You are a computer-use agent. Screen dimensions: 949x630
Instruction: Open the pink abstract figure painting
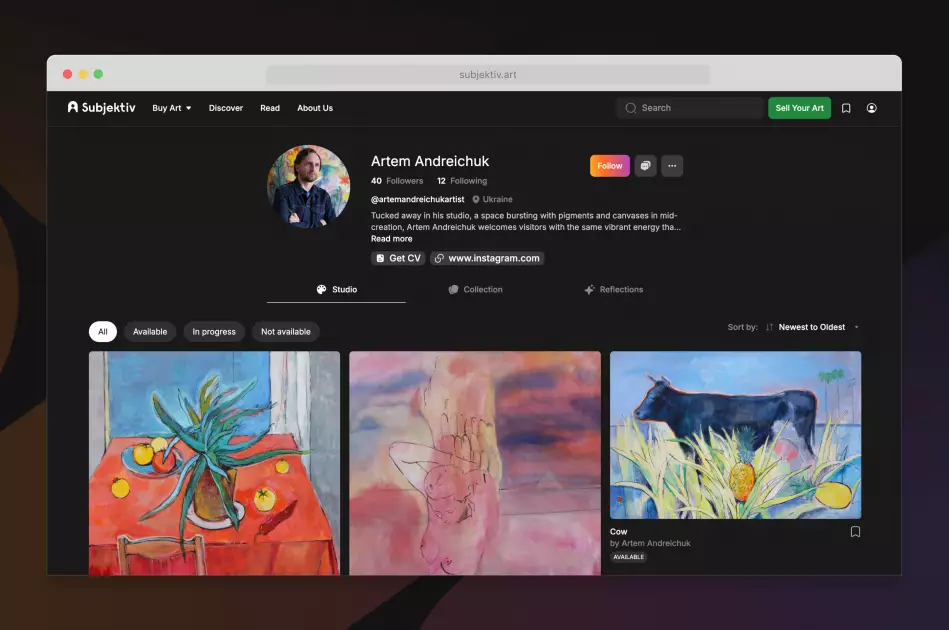475,463
